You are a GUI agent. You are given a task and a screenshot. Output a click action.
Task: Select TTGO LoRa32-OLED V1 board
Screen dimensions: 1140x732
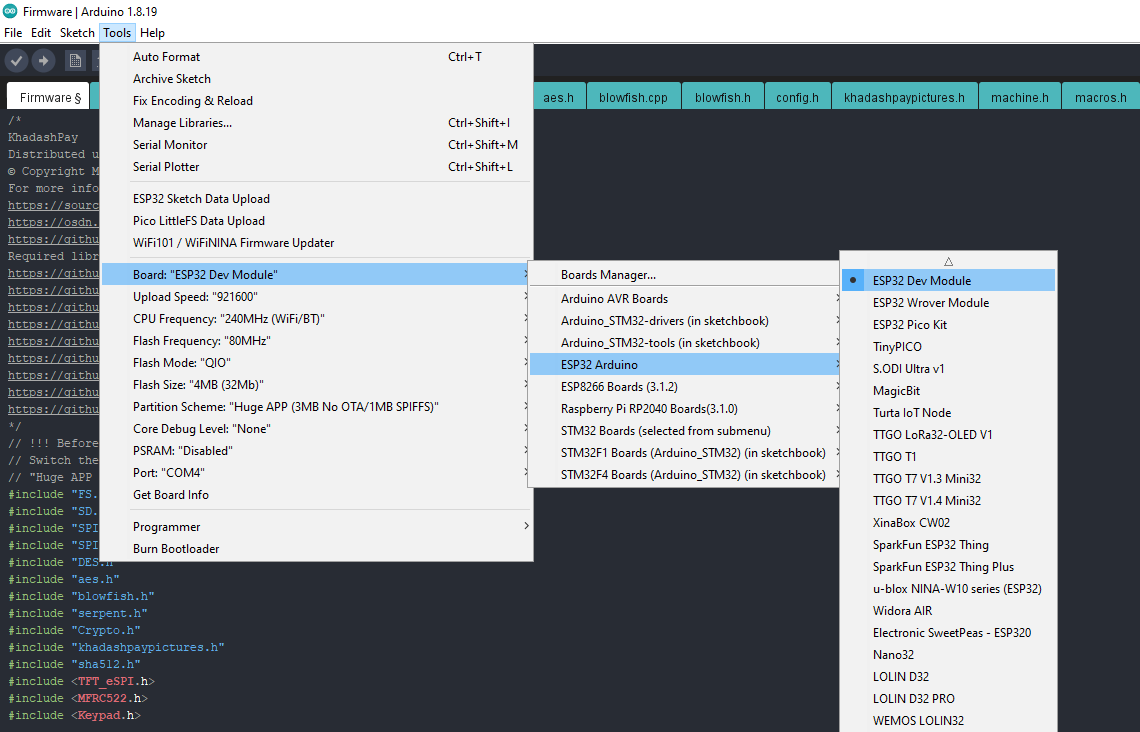pyautogui.click(x=948, y=435)
